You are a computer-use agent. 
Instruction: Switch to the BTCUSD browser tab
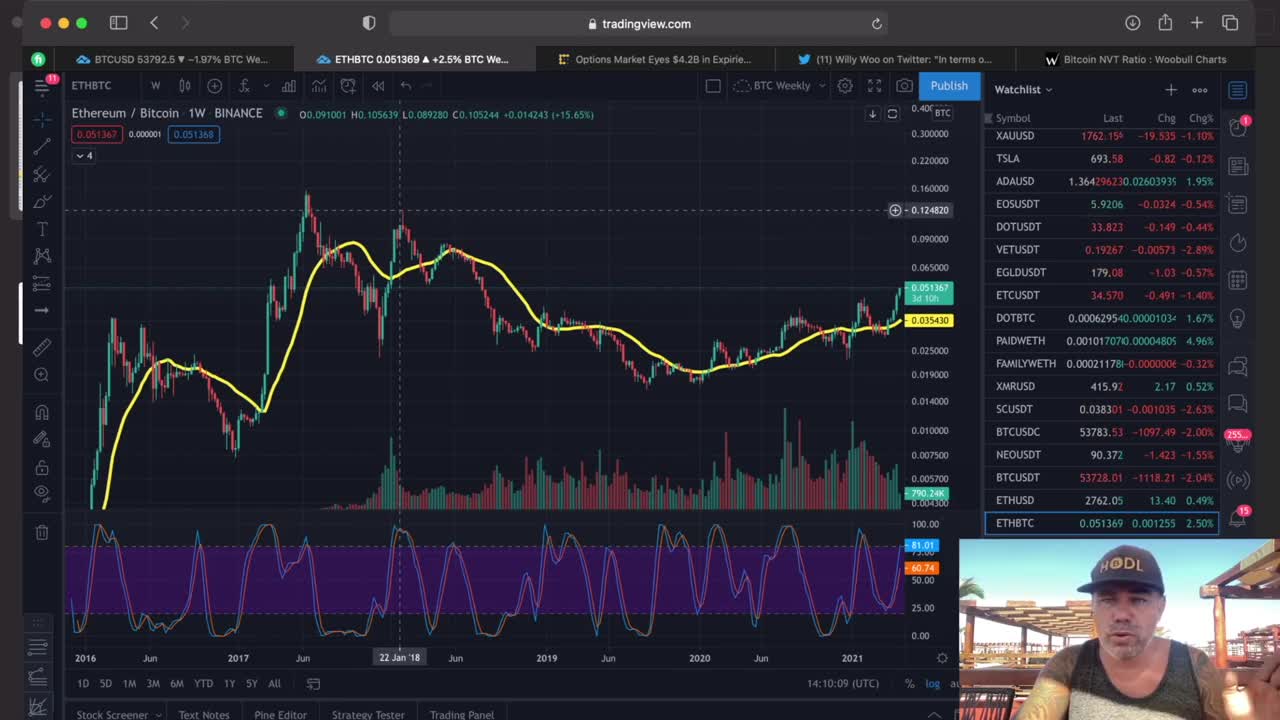173,60
